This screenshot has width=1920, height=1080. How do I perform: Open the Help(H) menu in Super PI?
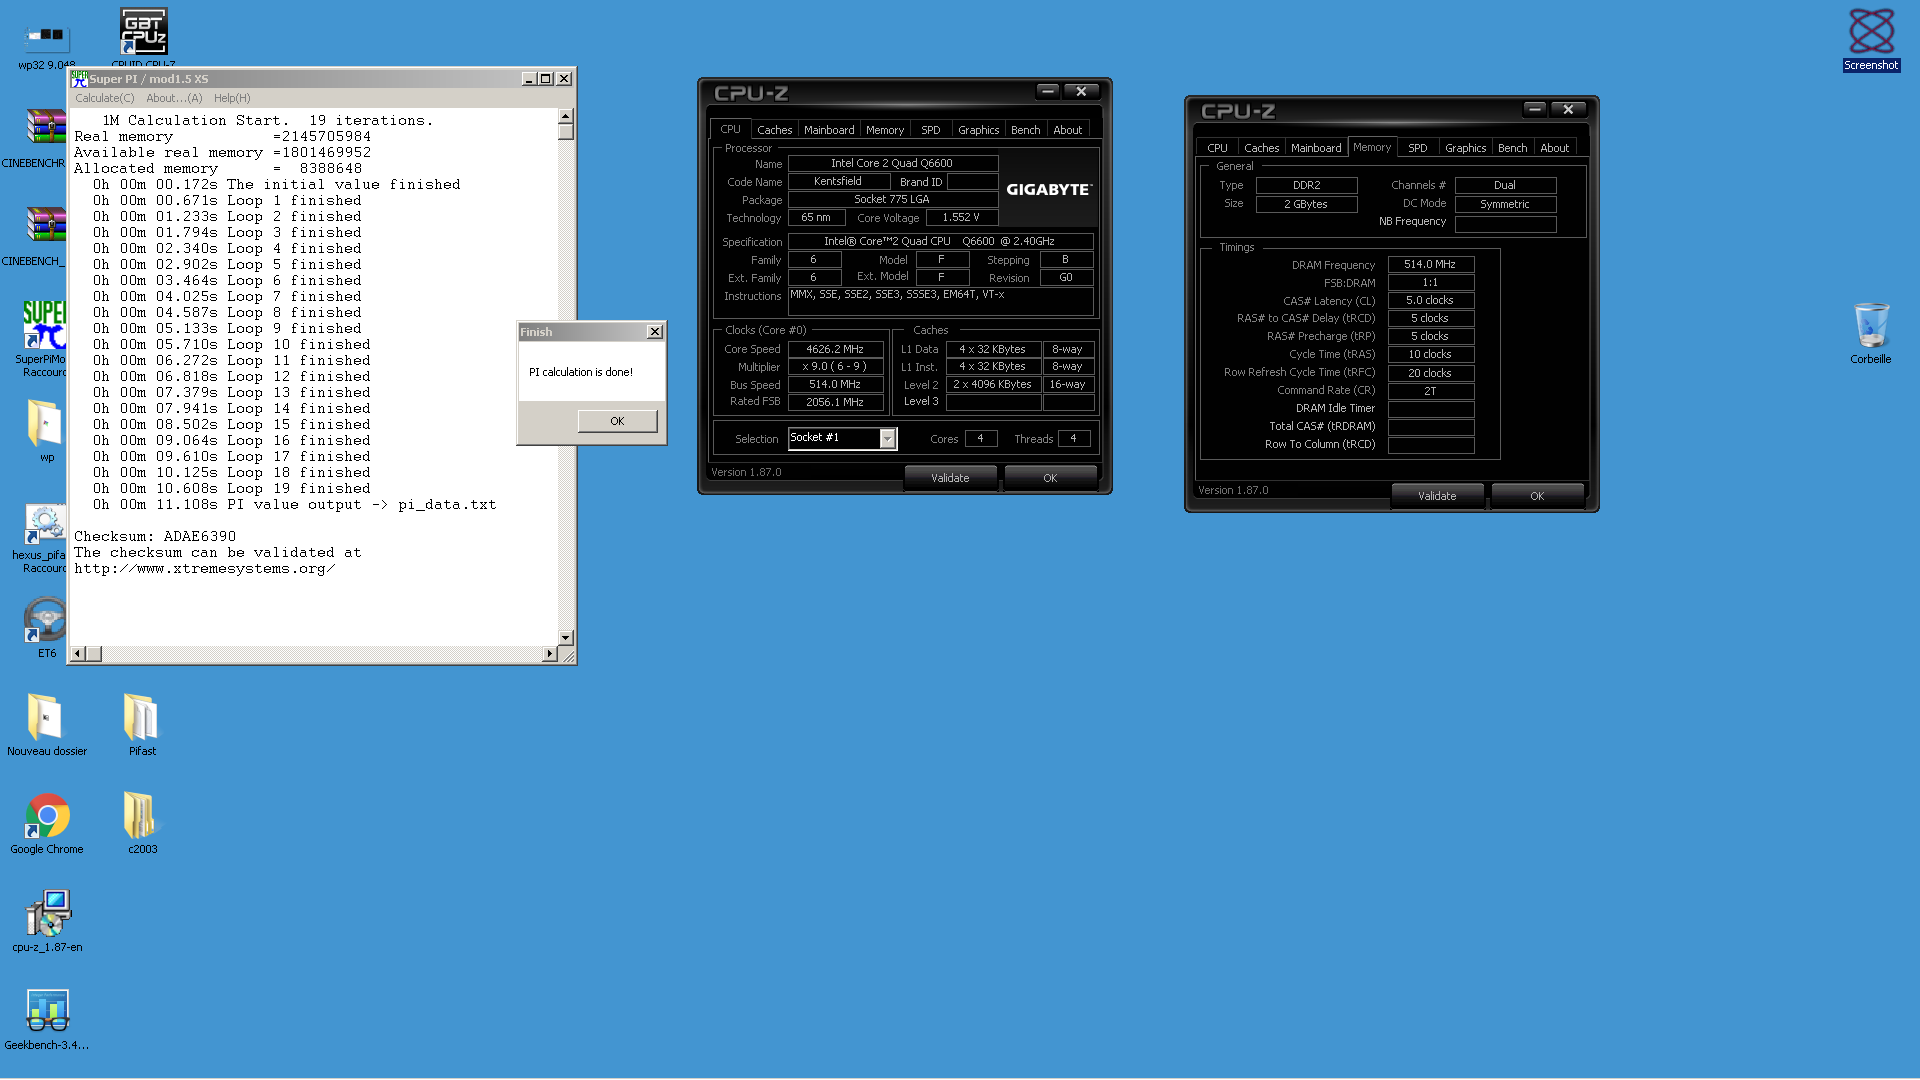click(x=232, y=98)
